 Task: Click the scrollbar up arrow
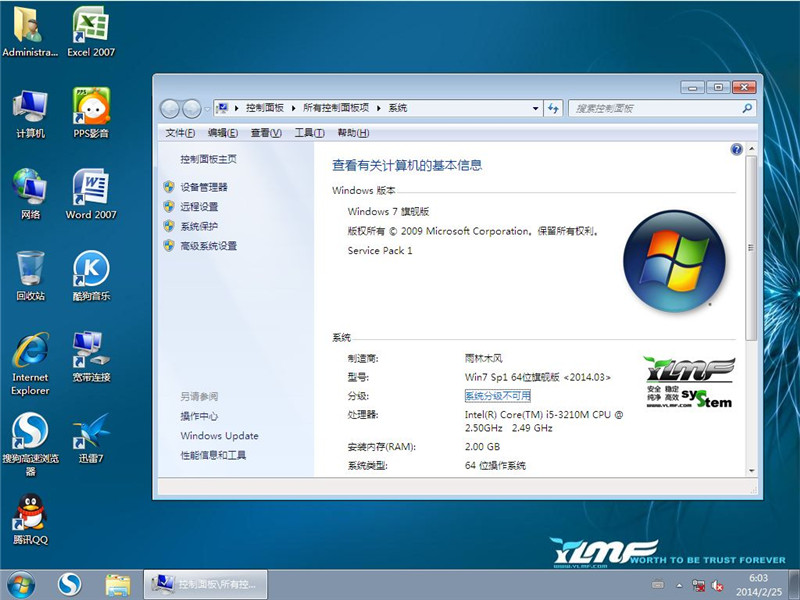(x=751, y=149)
